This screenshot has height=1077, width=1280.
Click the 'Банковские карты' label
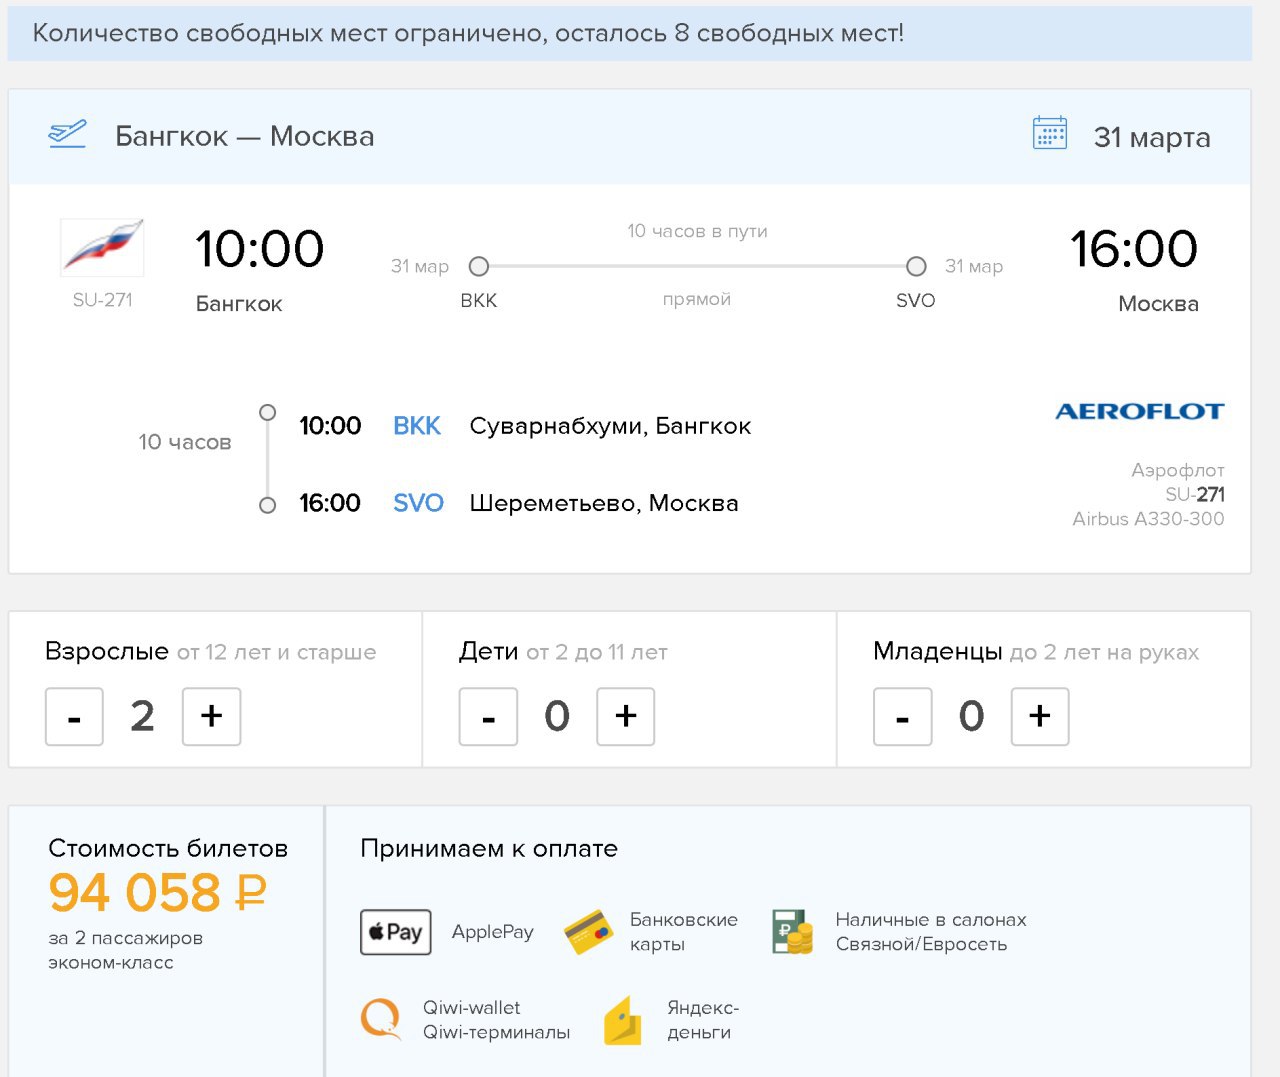pos(684,932)
